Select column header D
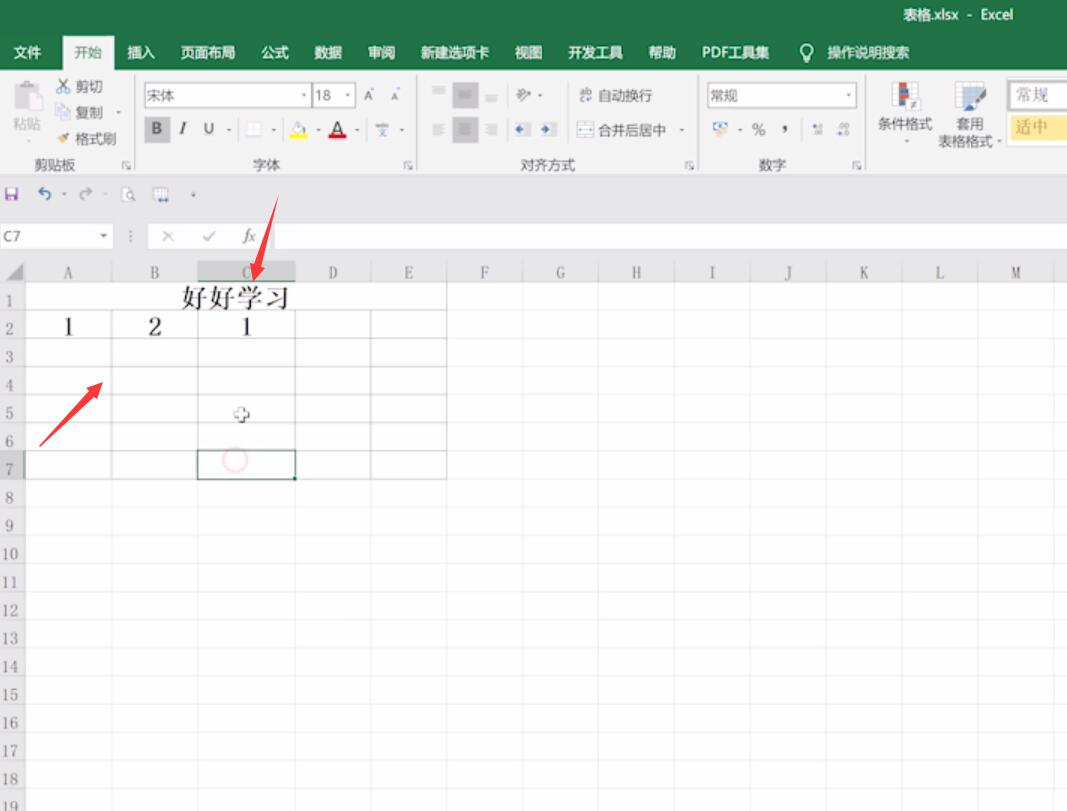 (x=333, y=273)
